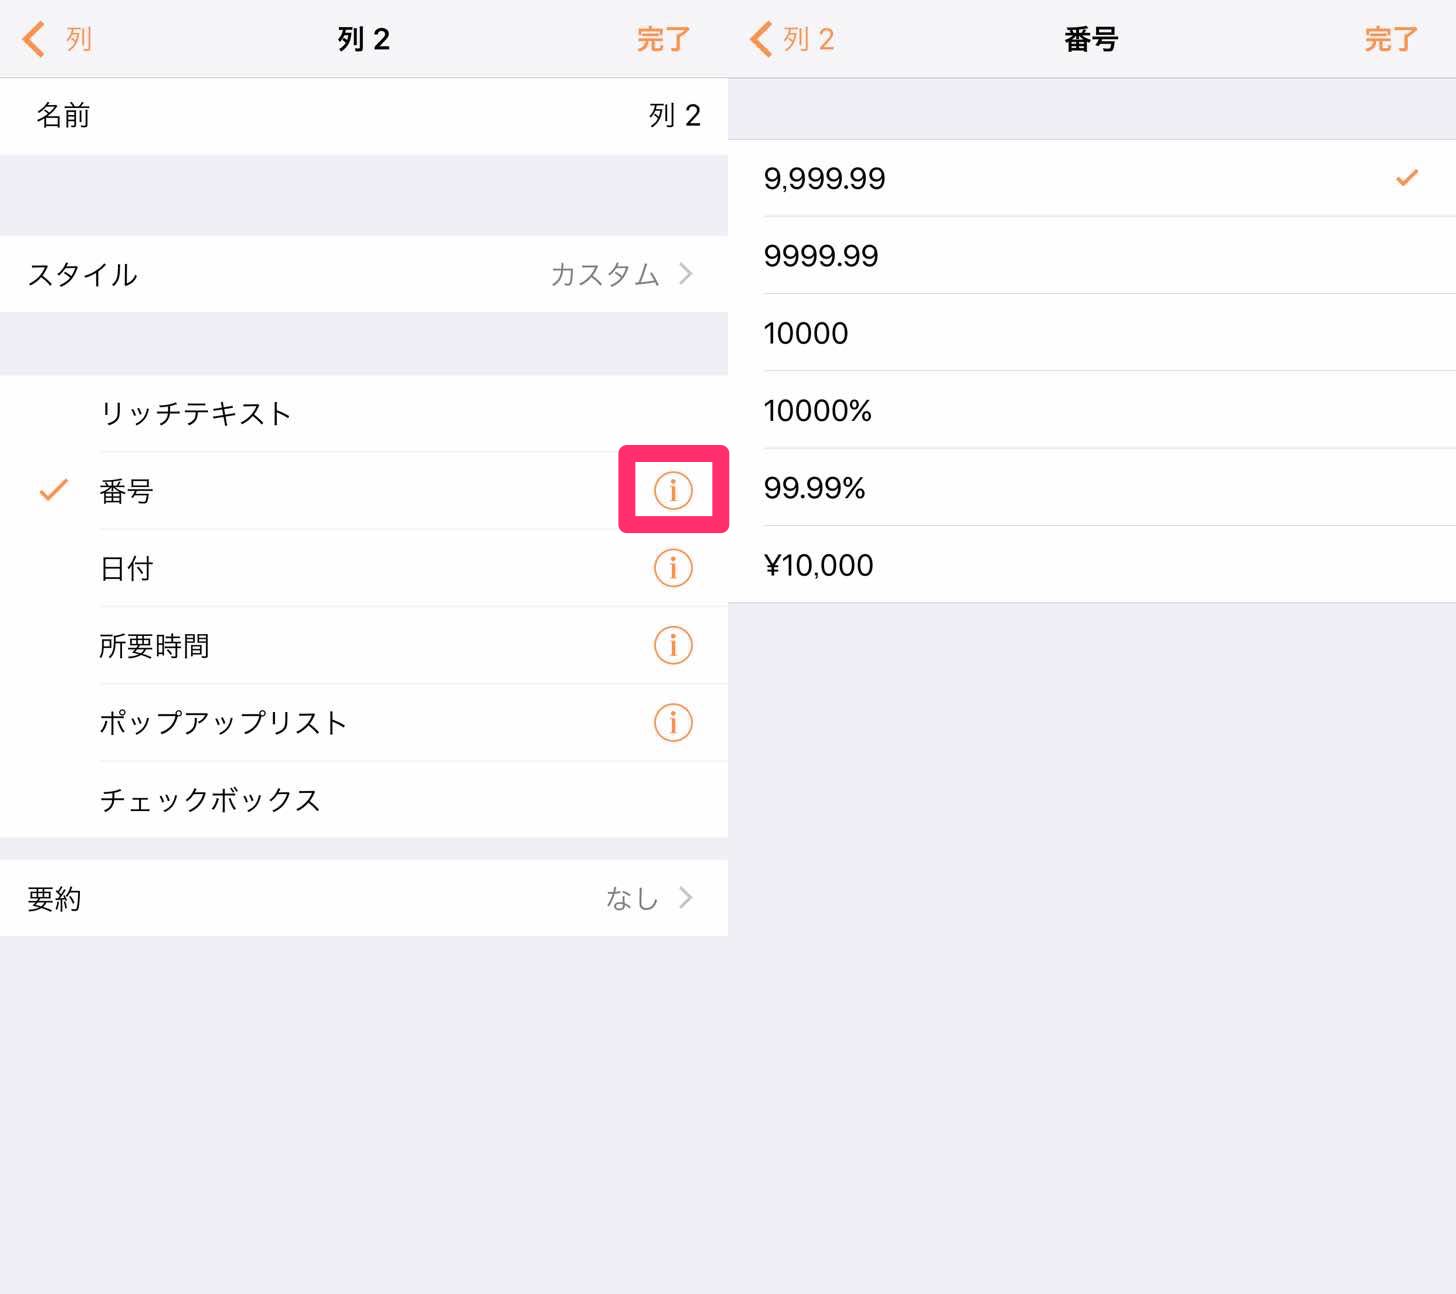Tap 完了 on the 番号 screen
The width and height of the screenshot is (1456, 1294).
coord(1391,39)
